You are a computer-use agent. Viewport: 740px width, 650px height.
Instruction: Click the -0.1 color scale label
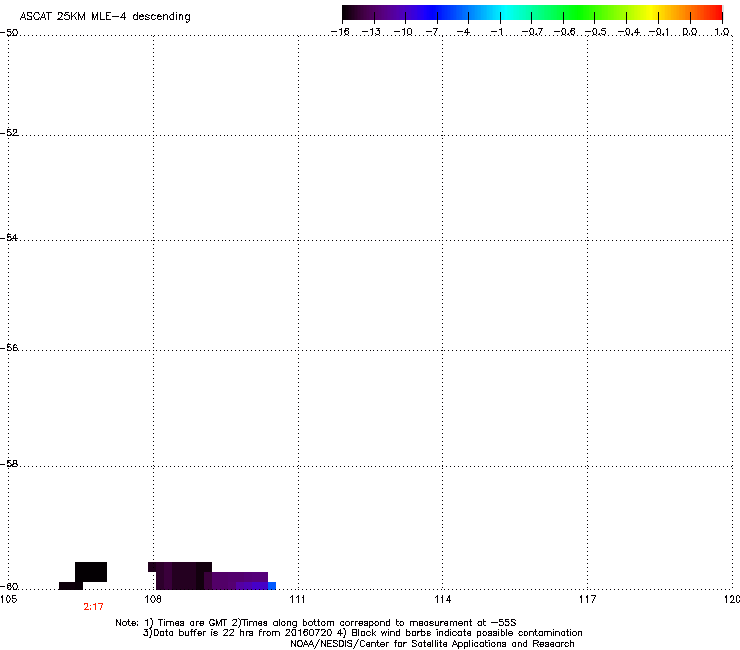(x=659, y=32)
